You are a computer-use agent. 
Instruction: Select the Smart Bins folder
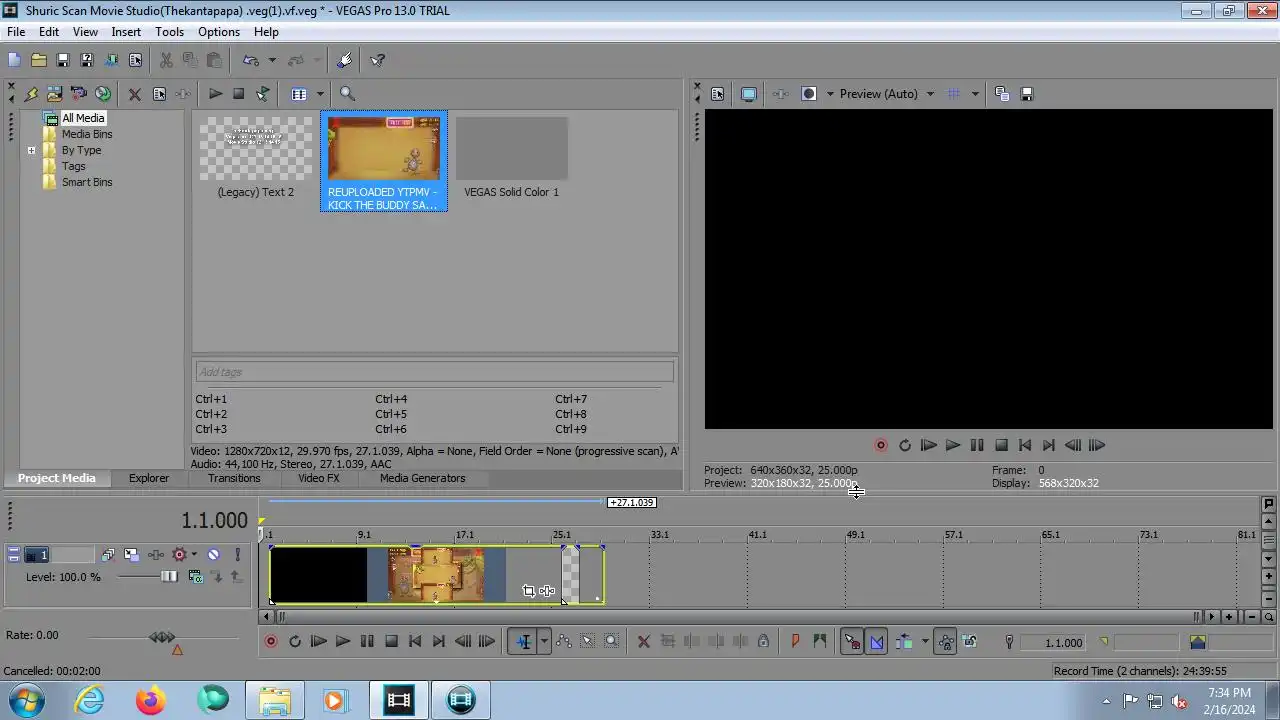pyautogui.click(x=87, y=182)
